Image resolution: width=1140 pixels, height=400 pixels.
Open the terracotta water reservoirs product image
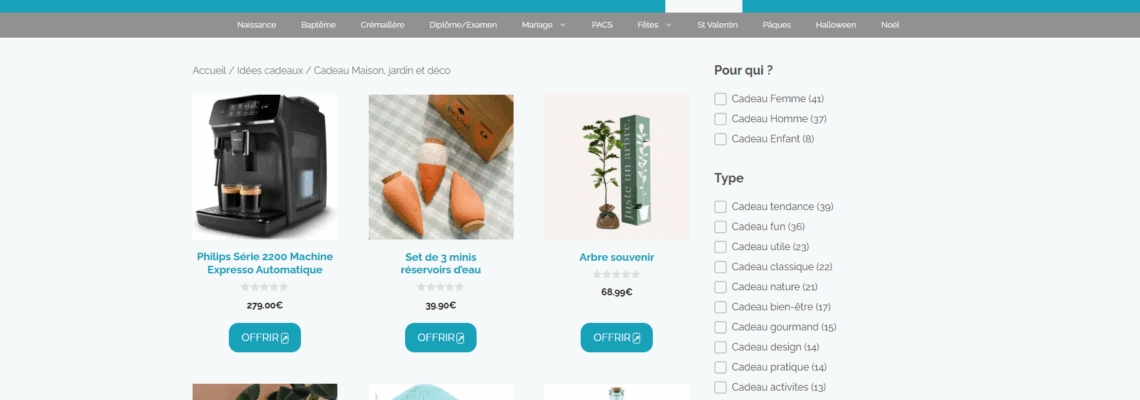pyautogui.click(x=441, y=167)
